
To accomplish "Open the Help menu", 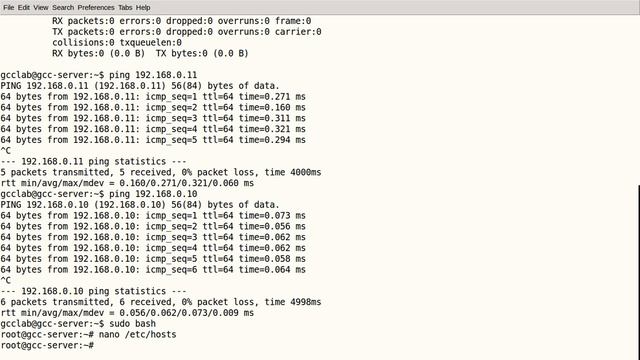I will (x=143, y=7).
